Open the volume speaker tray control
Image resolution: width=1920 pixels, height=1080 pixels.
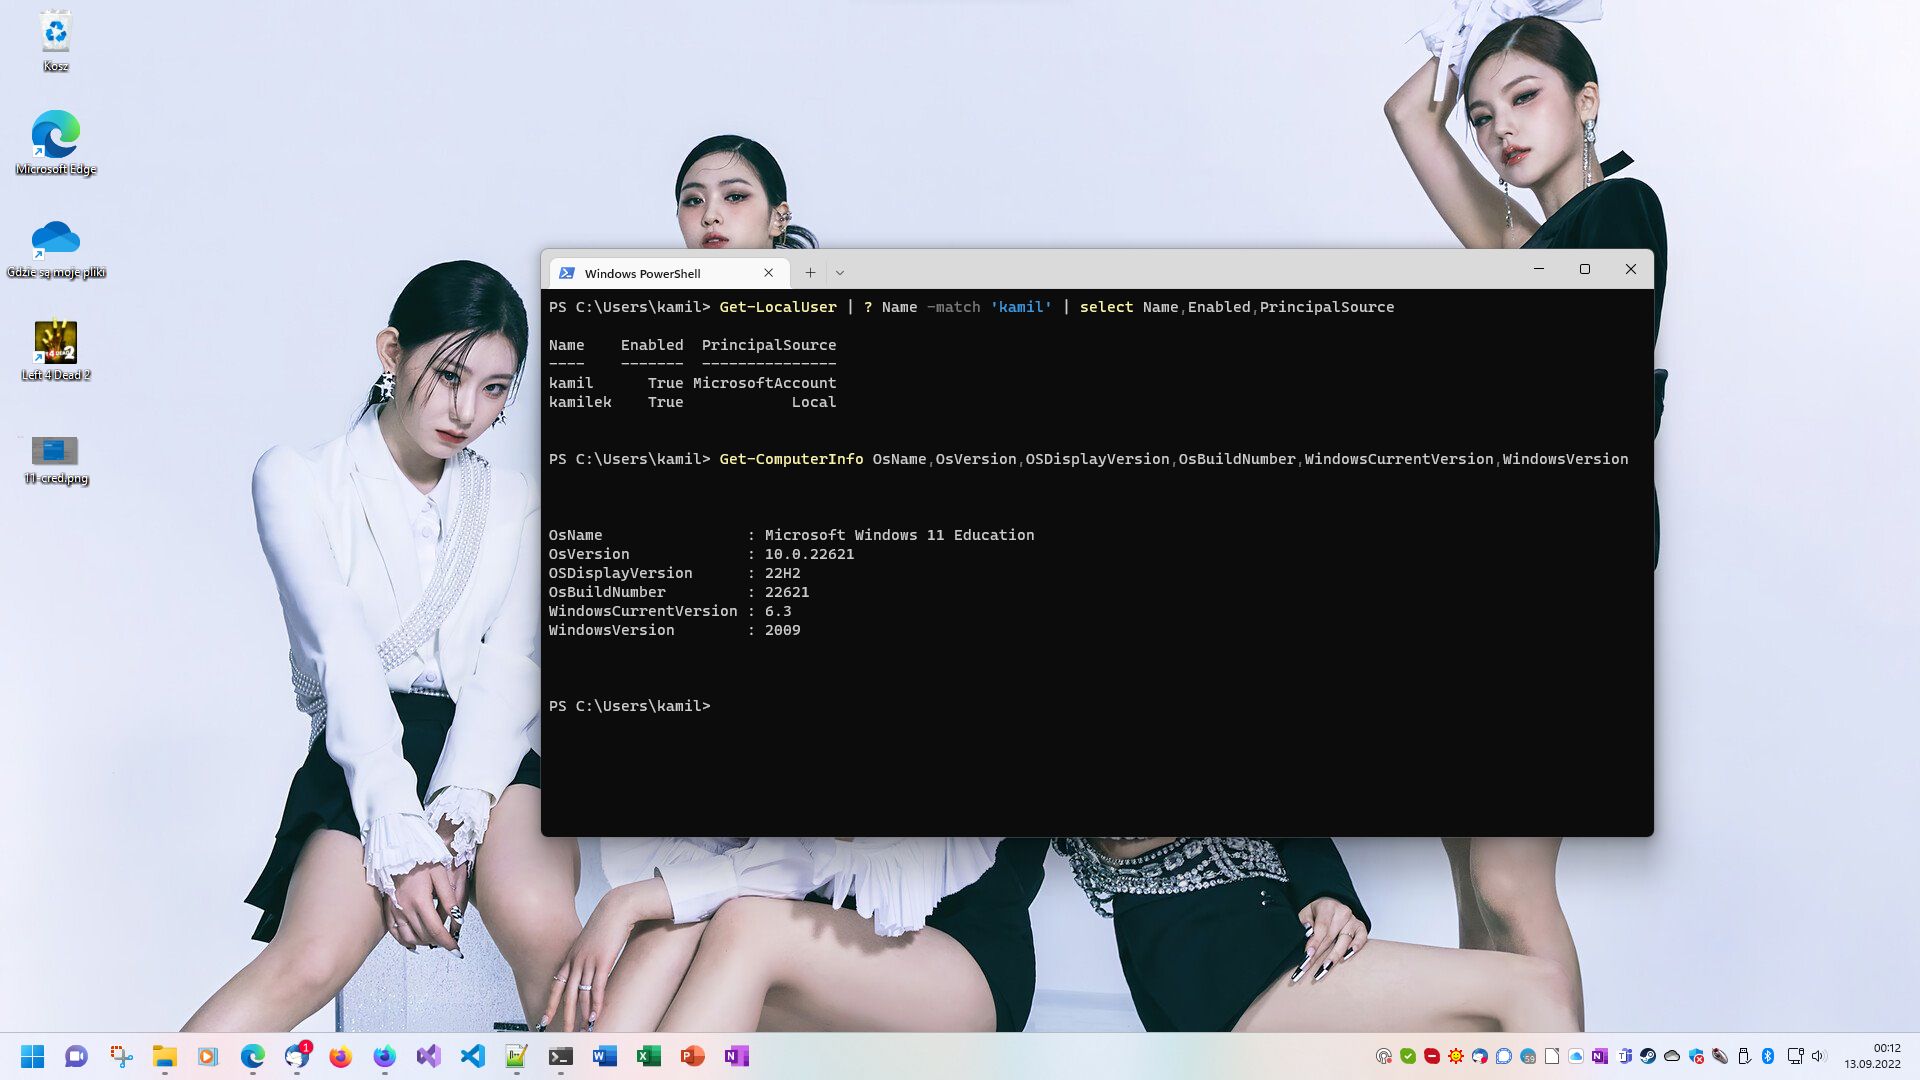click(x=1818, y=1056)
